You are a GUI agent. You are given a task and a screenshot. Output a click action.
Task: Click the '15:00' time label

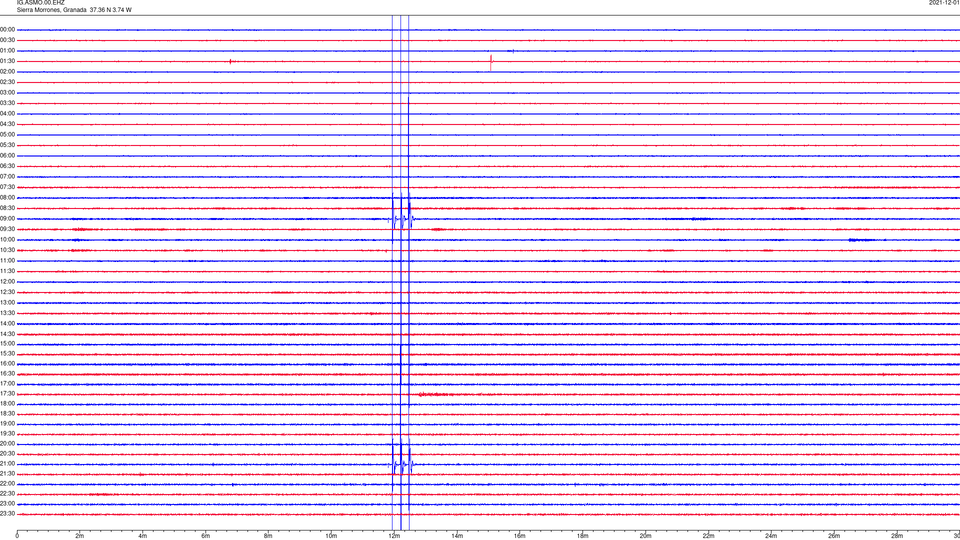tap(7, 344)
